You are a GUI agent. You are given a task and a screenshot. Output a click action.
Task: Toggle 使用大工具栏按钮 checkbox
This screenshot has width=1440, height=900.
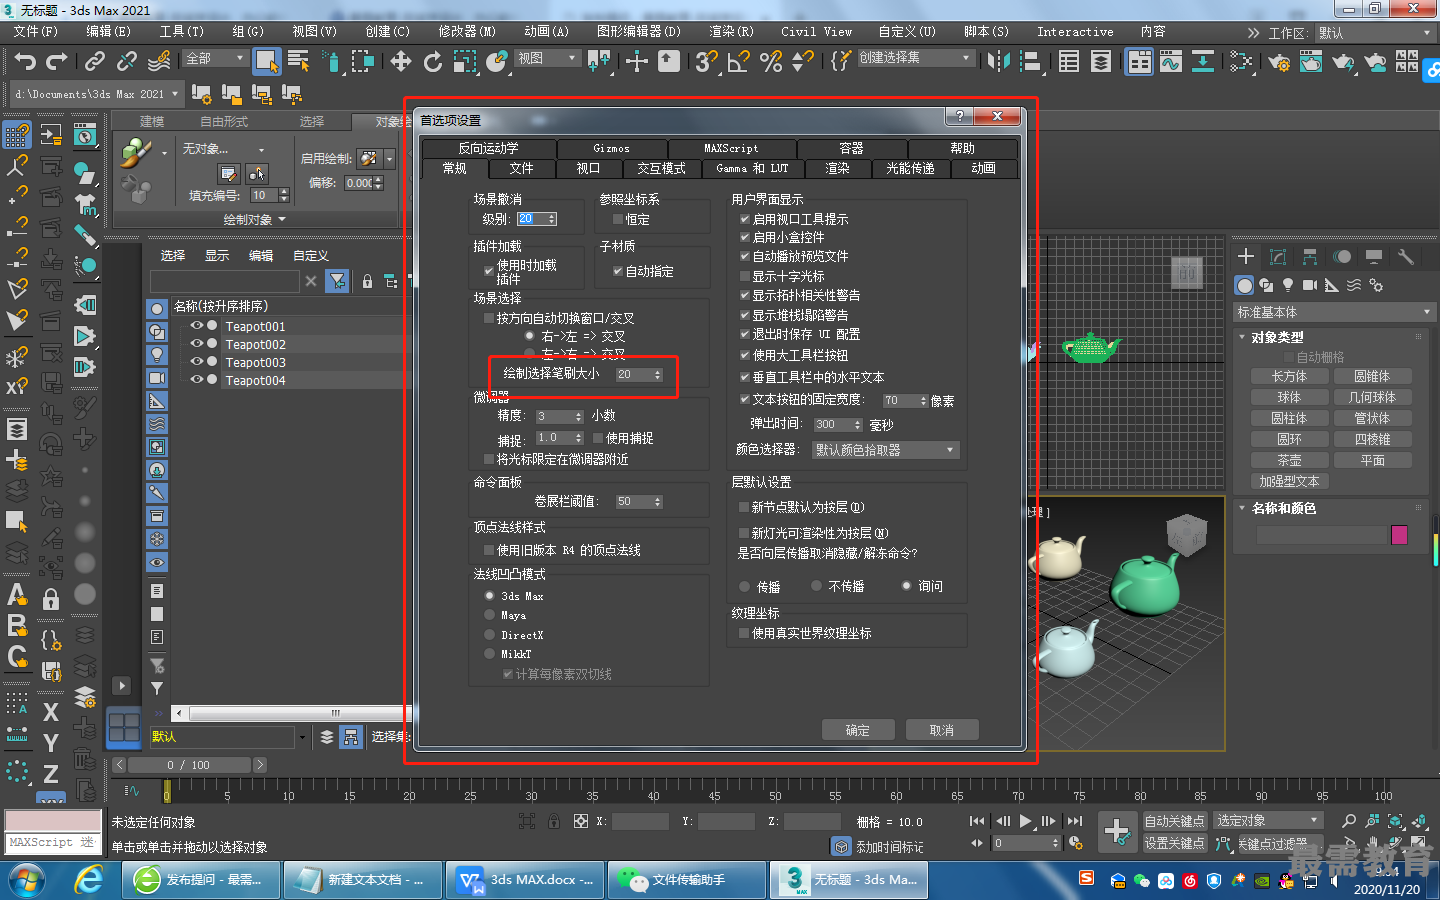coord(745,355)
